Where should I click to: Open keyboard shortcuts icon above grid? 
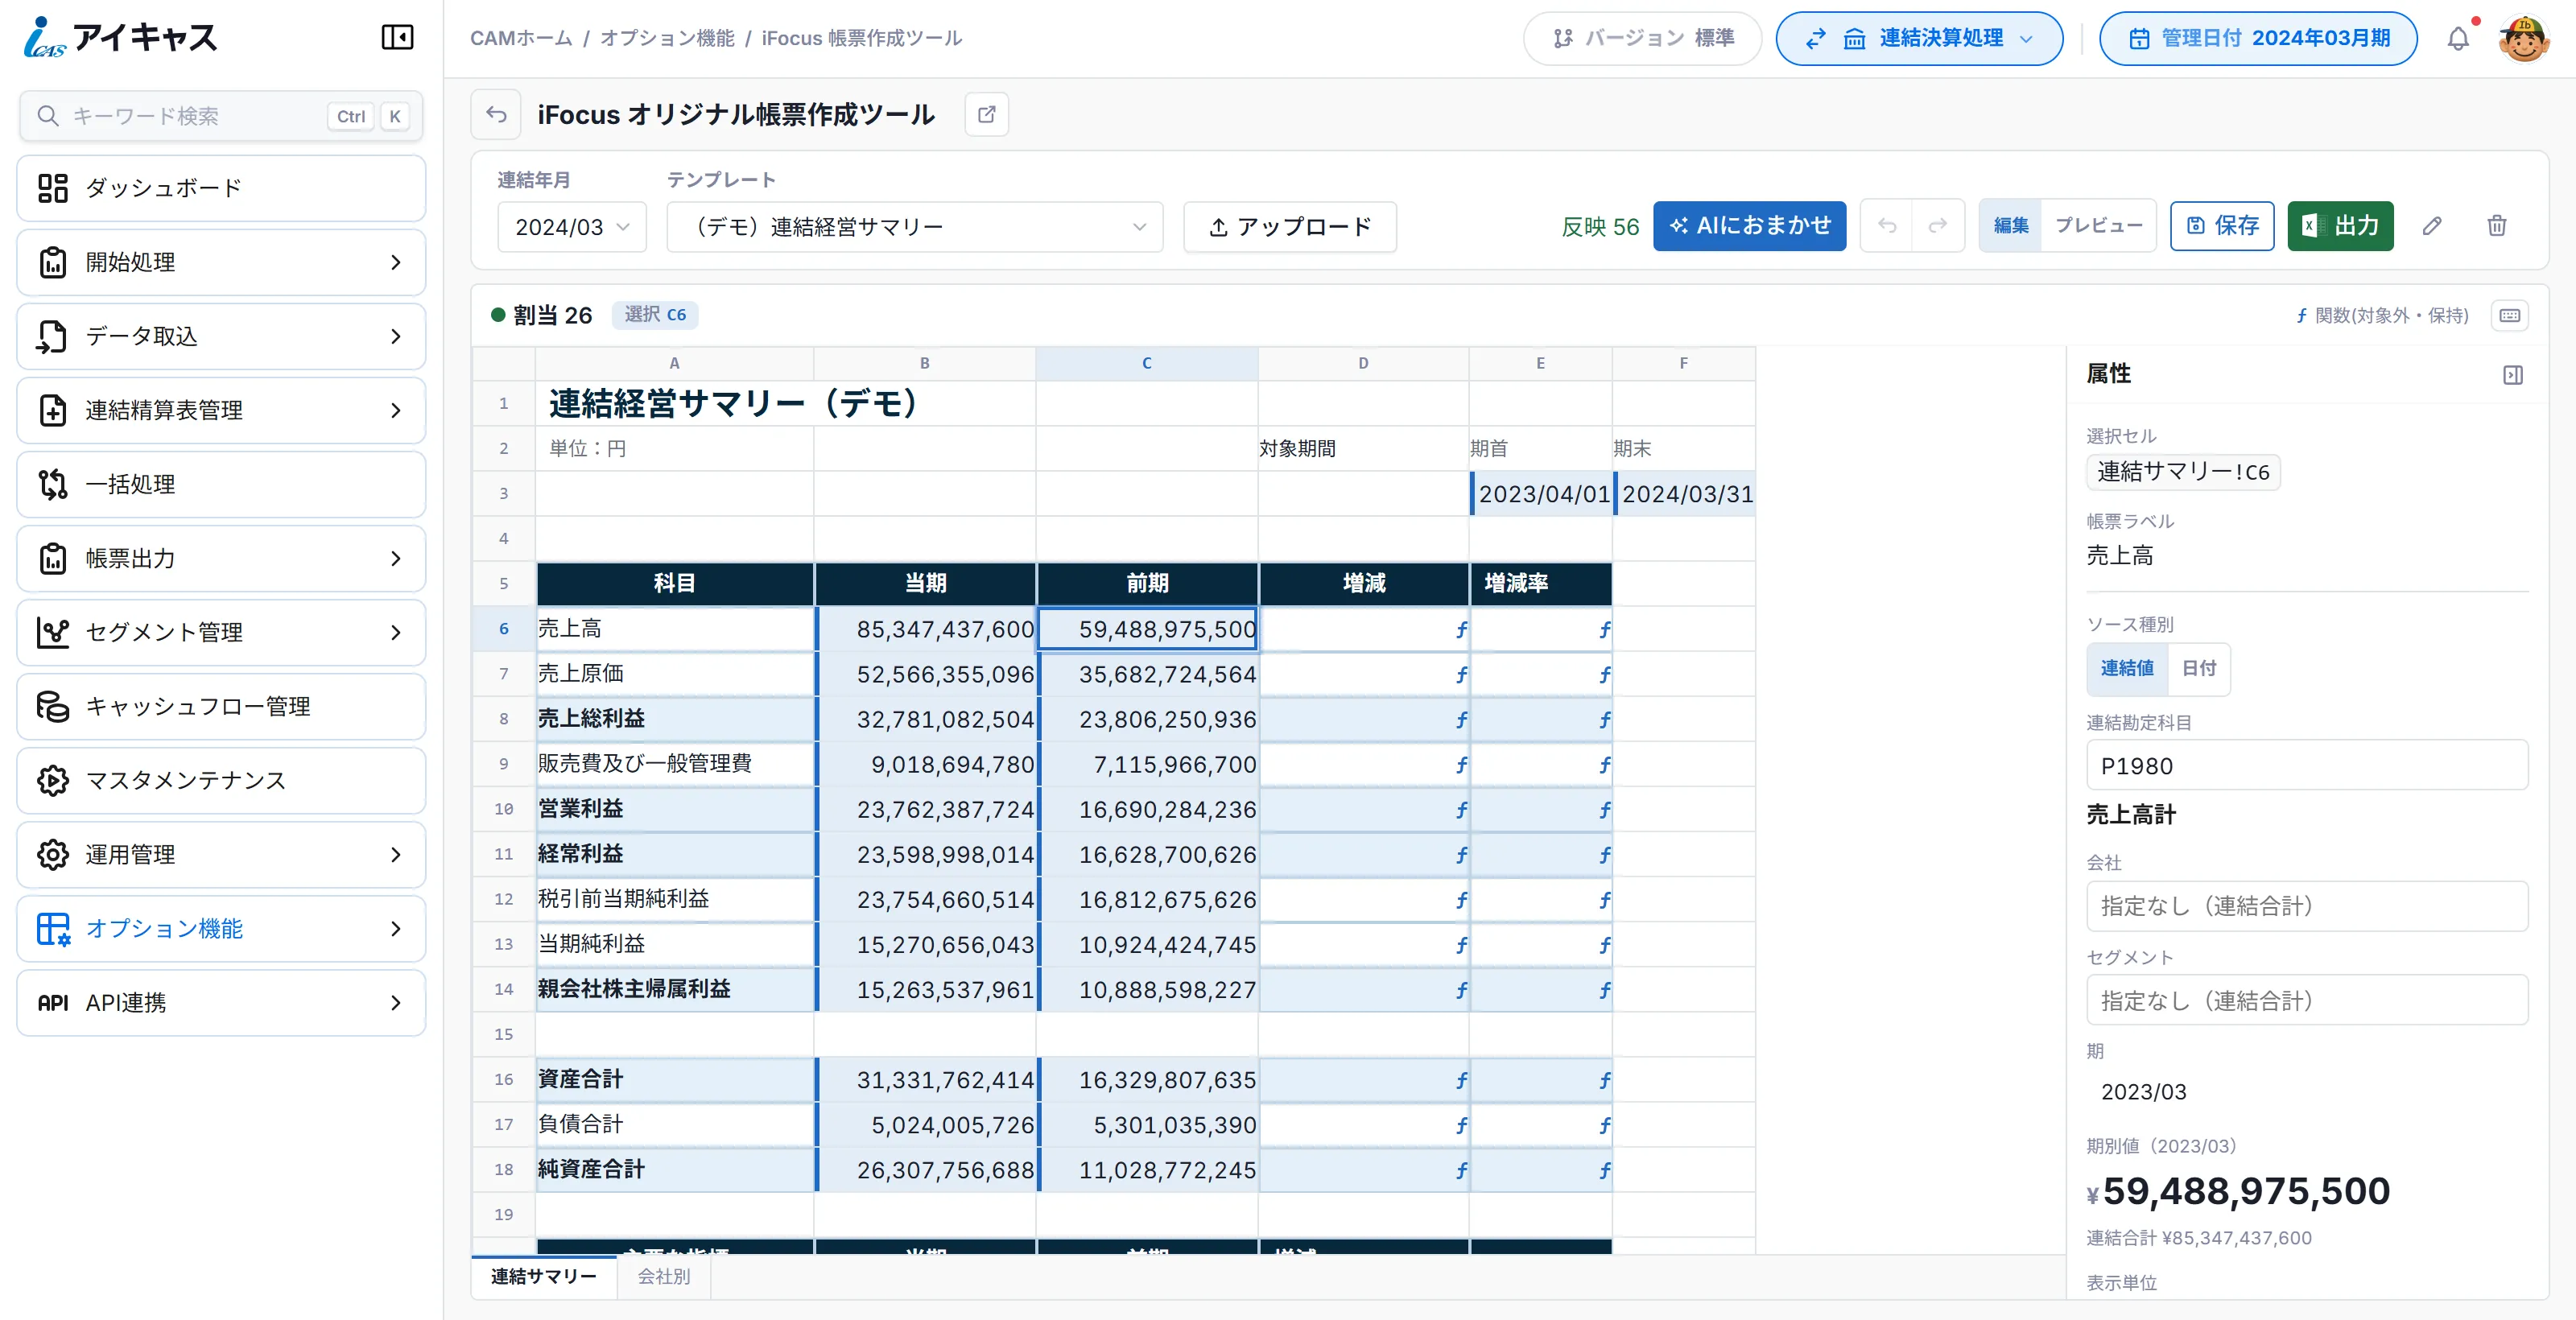point(2510,316)
